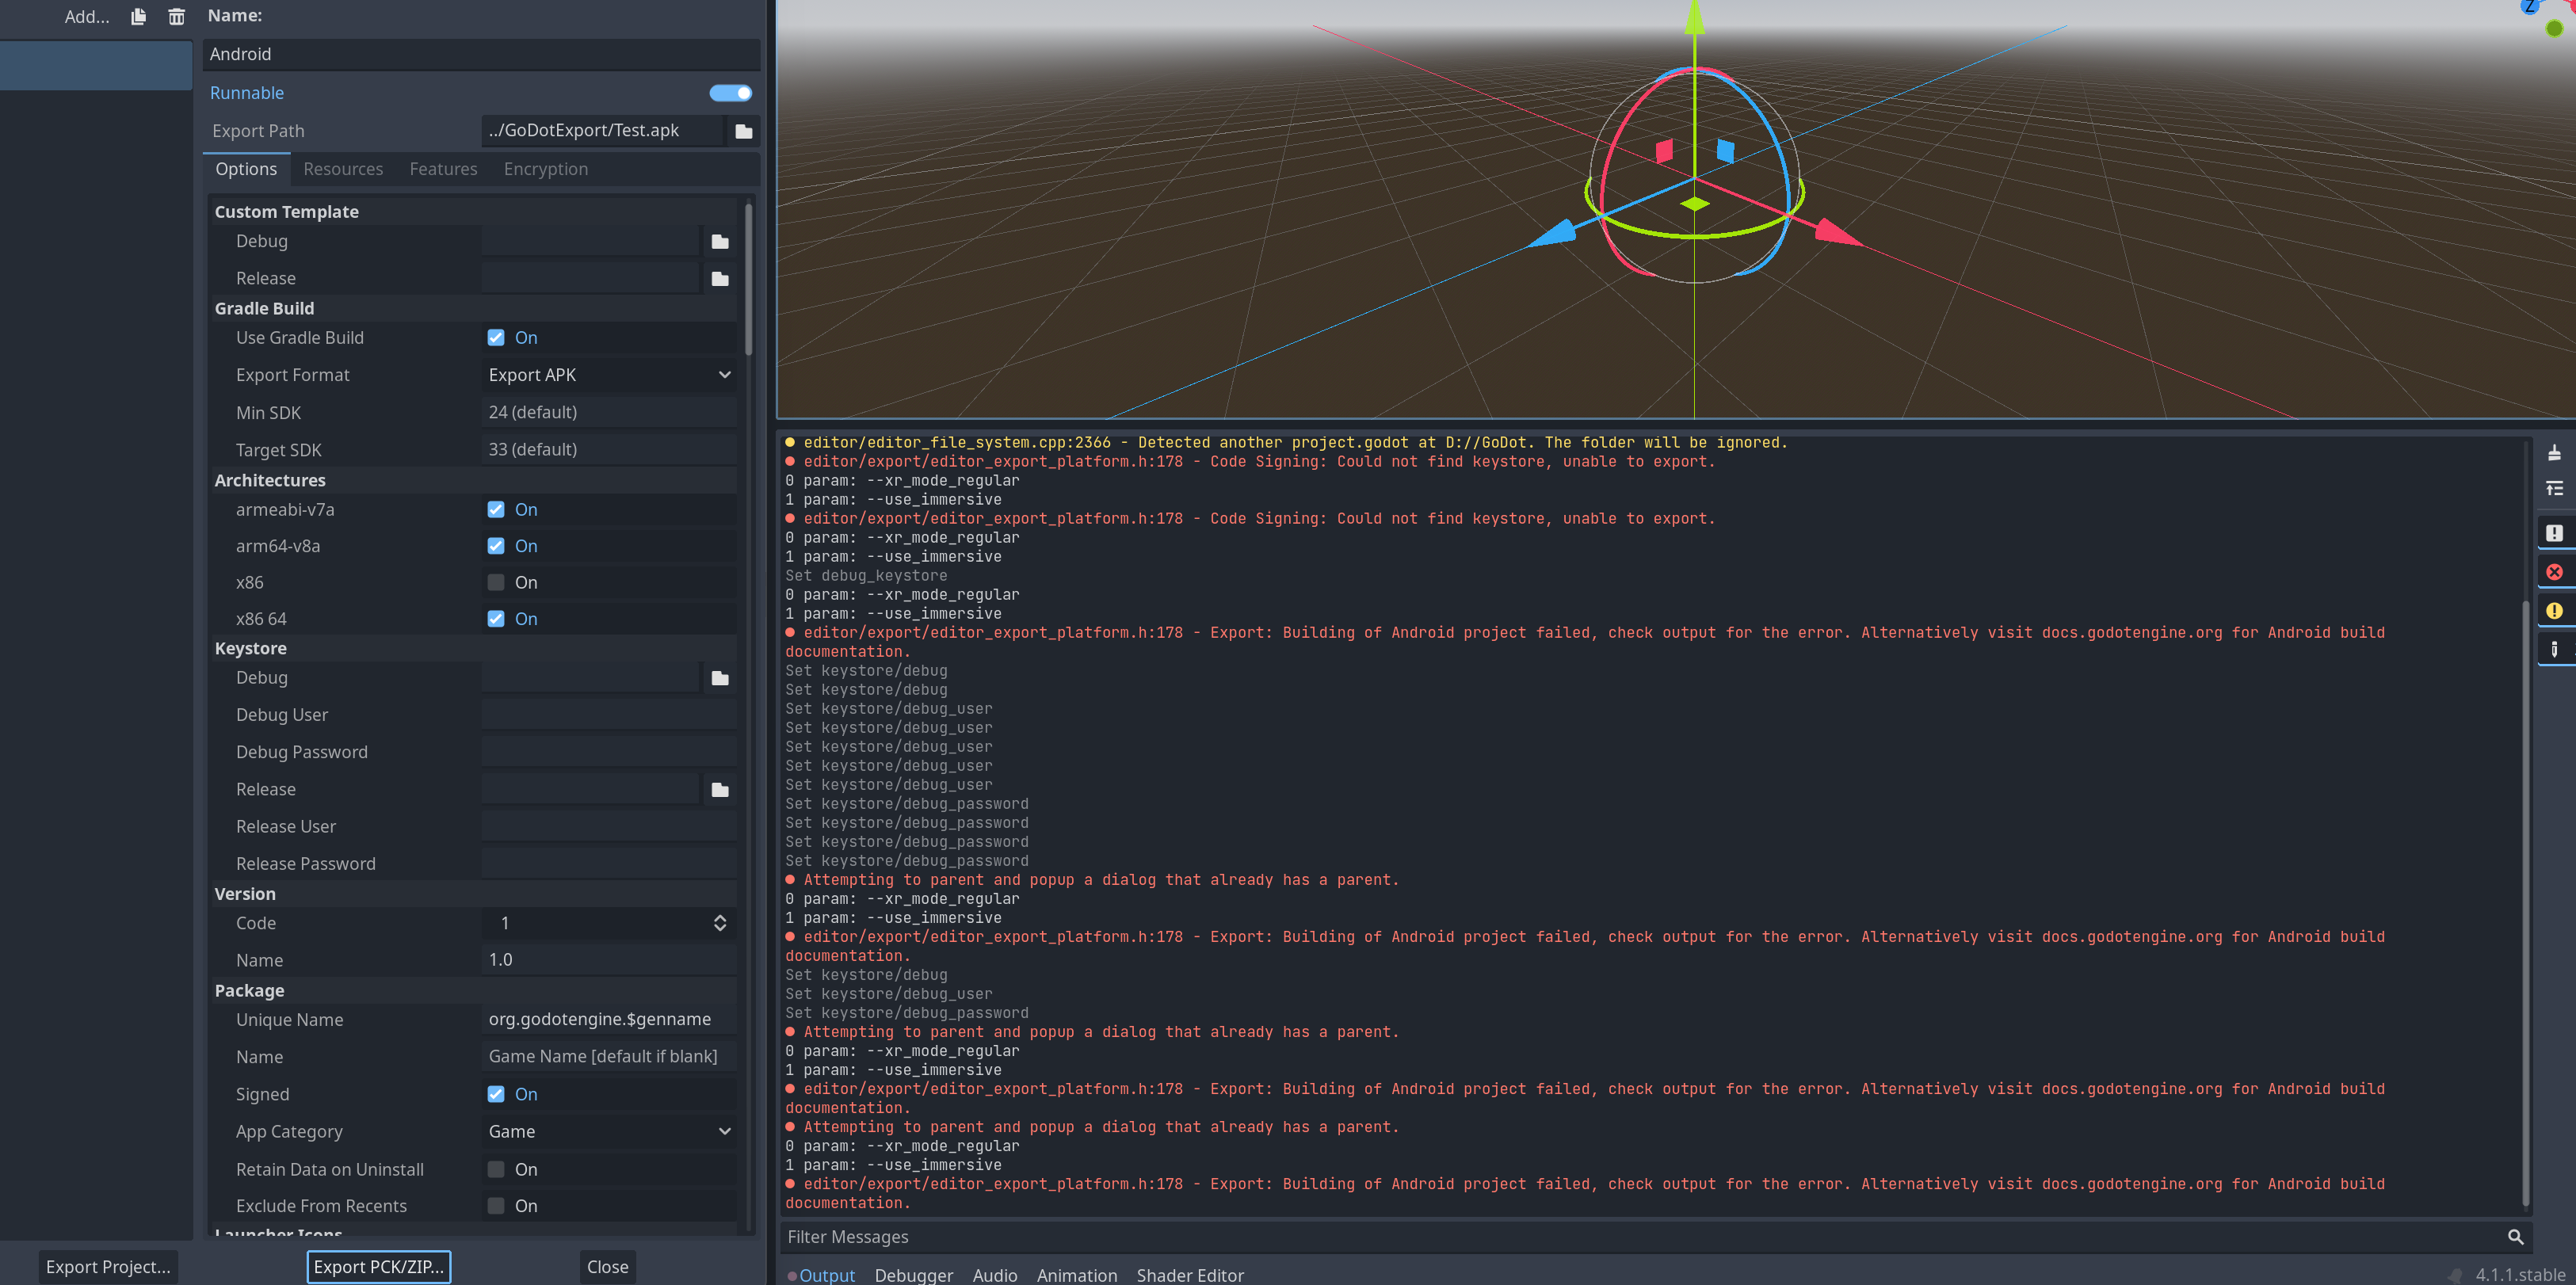Browse for the Export Path file

743,130
